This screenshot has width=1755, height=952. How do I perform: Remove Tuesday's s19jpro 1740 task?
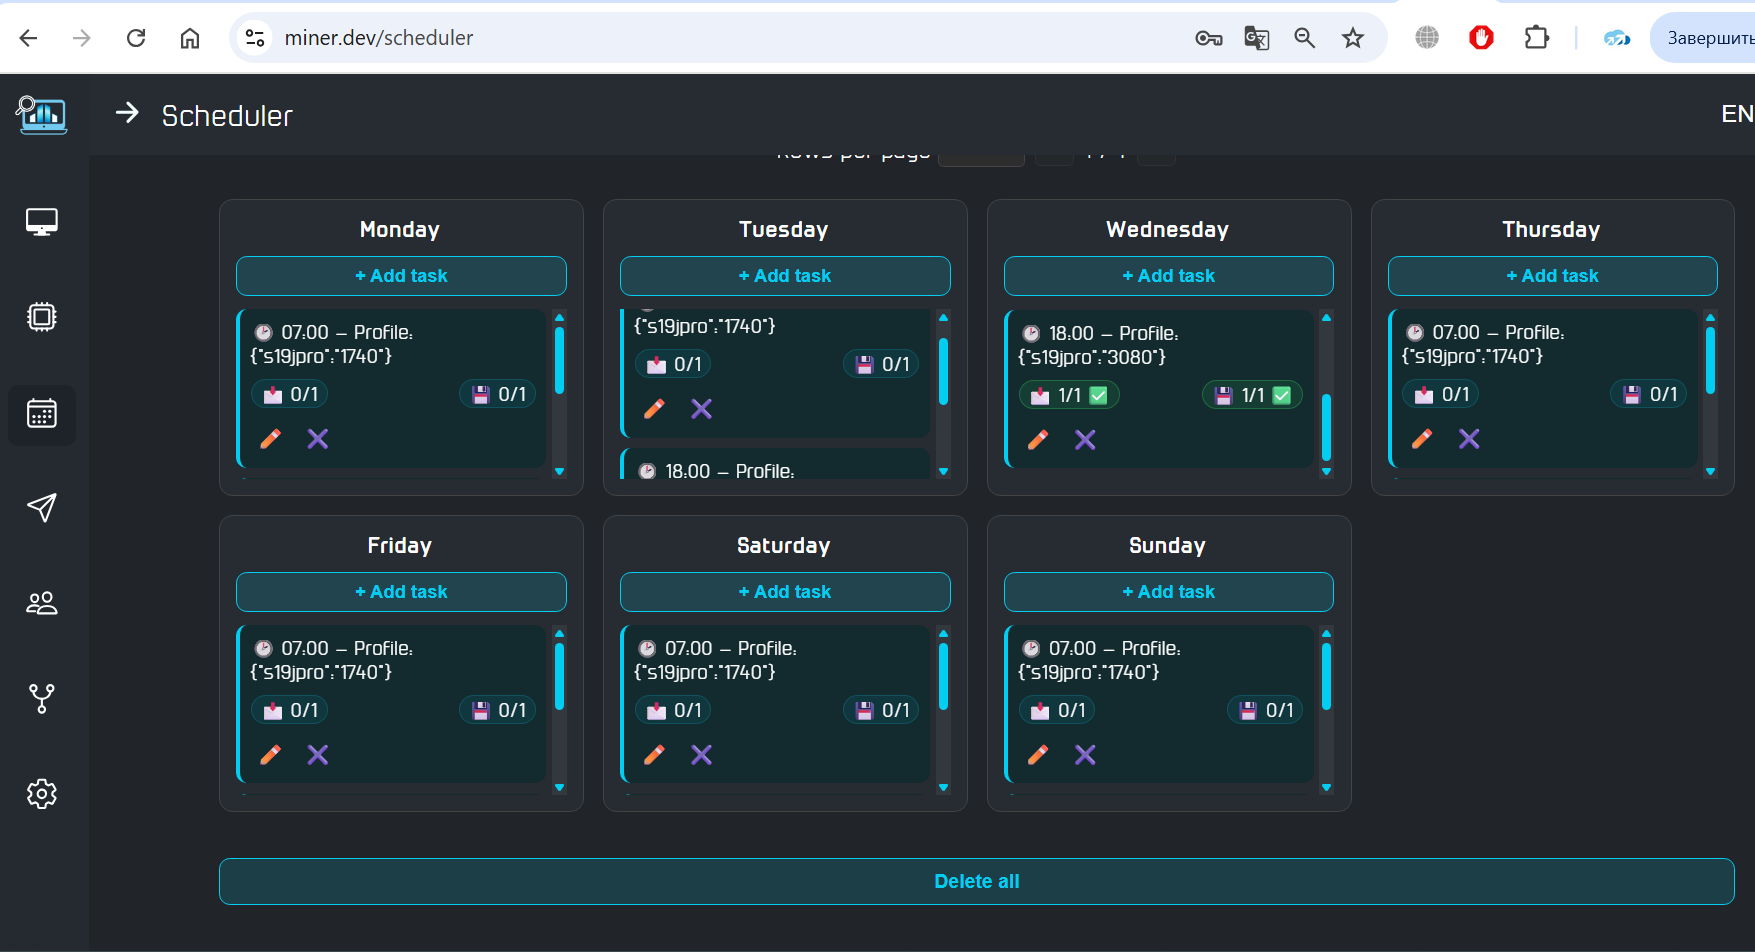(702, 409)
